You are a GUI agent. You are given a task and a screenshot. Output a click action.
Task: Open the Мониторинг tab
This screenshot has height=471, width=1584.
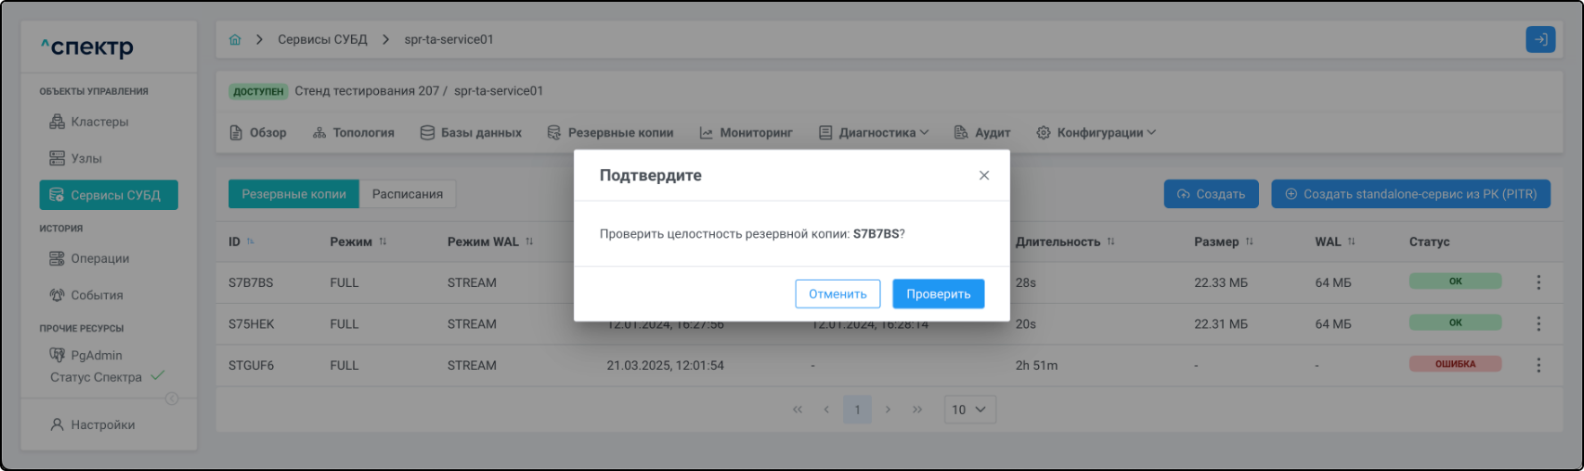746,133
